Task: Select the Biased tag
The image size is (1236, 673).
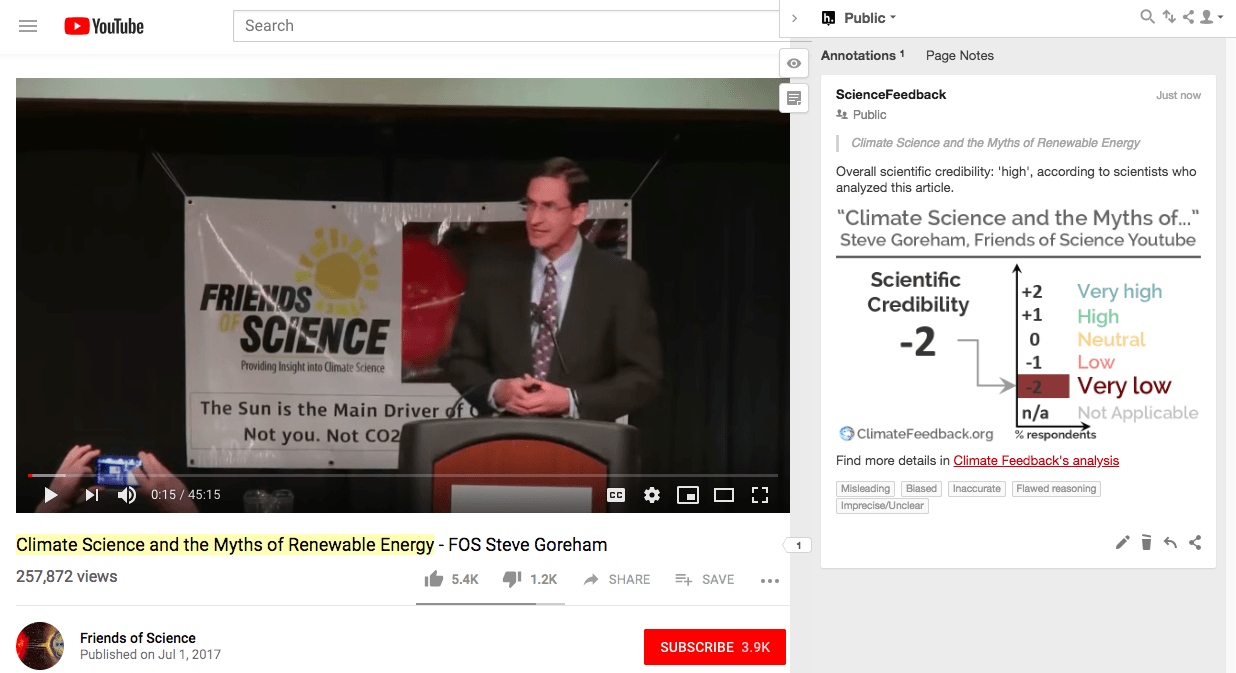Action: (921, 489)
